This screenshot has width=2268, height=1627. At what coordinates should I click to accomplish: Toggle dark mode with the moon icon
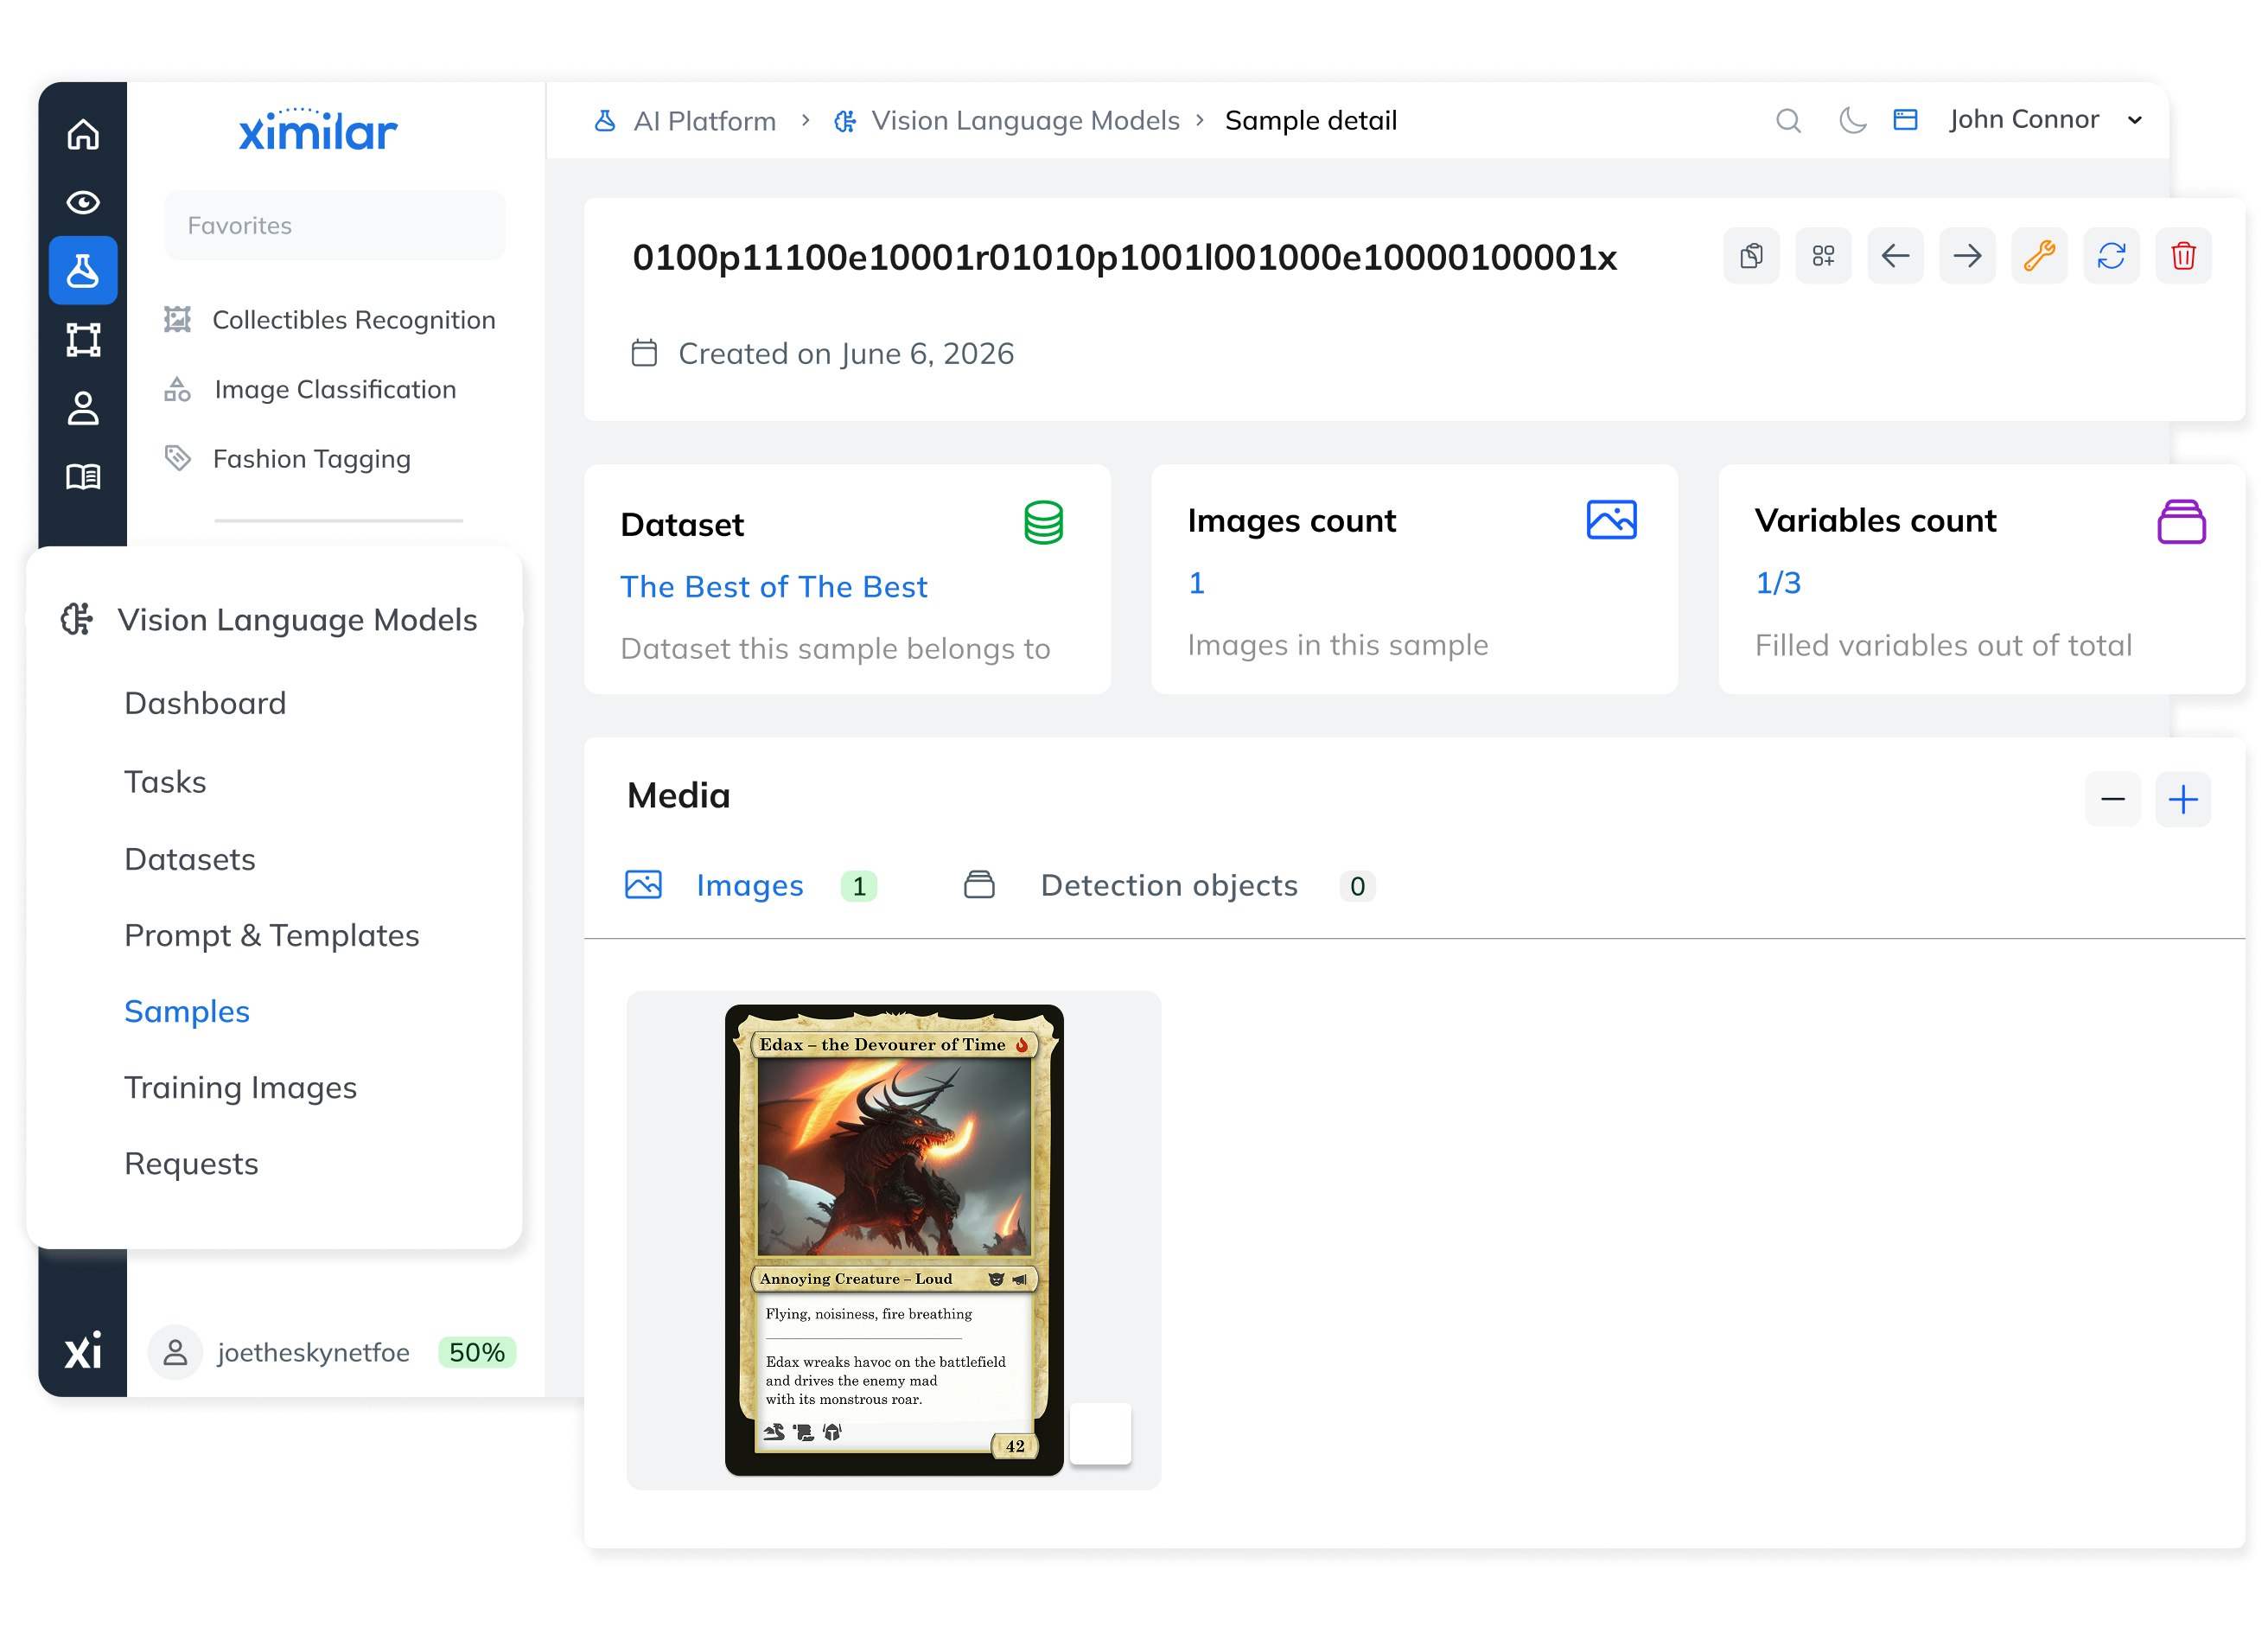pos(1852,120)
